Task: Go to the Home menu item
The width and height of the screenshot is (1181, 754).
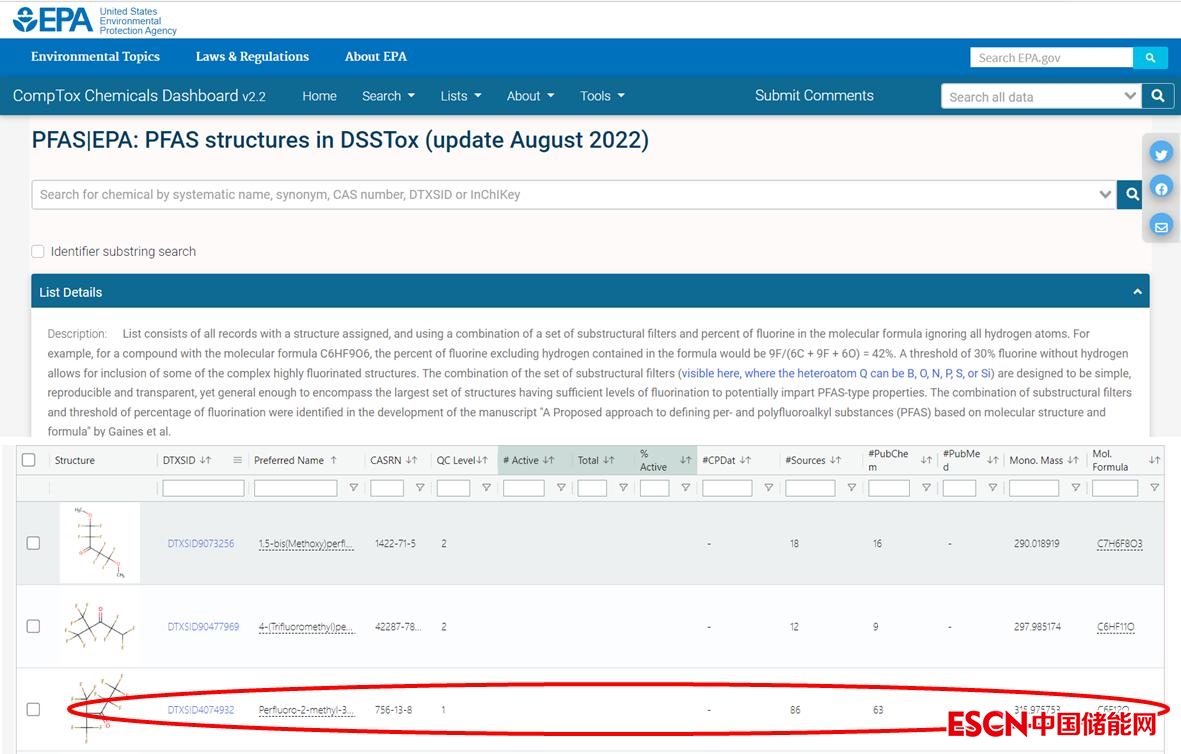Action: pos(319,96)
